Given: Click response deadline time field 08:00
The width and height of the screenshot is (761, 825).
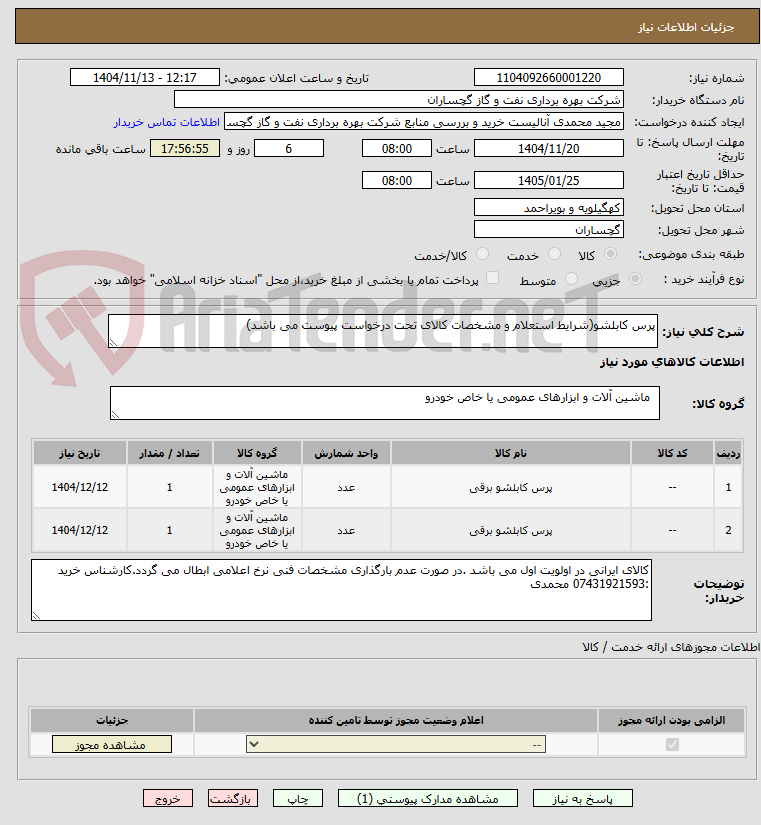Looking at the screenshot, I should tap(397, 148).
